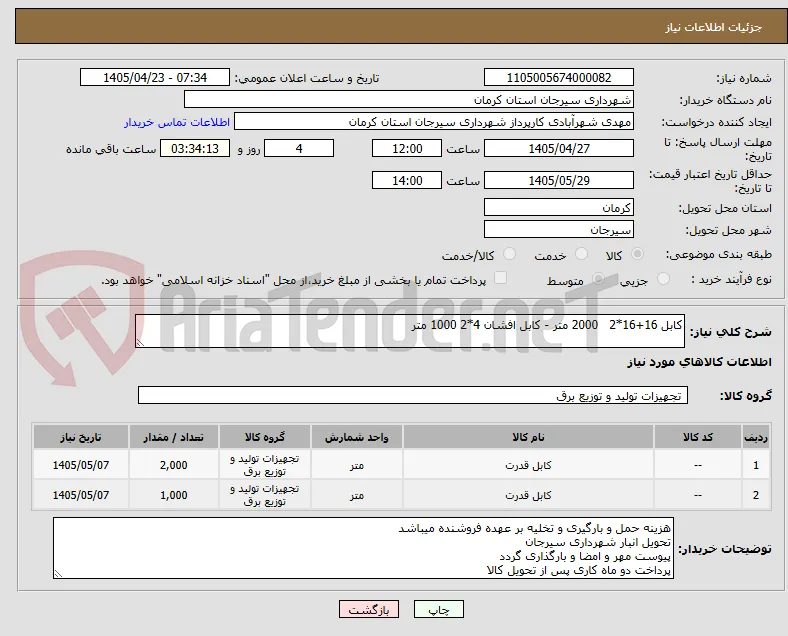Click the اطلاعات کالاهای مورد نیاز heading
This screenshot has height=636, width=788.
tap(699, 362)
